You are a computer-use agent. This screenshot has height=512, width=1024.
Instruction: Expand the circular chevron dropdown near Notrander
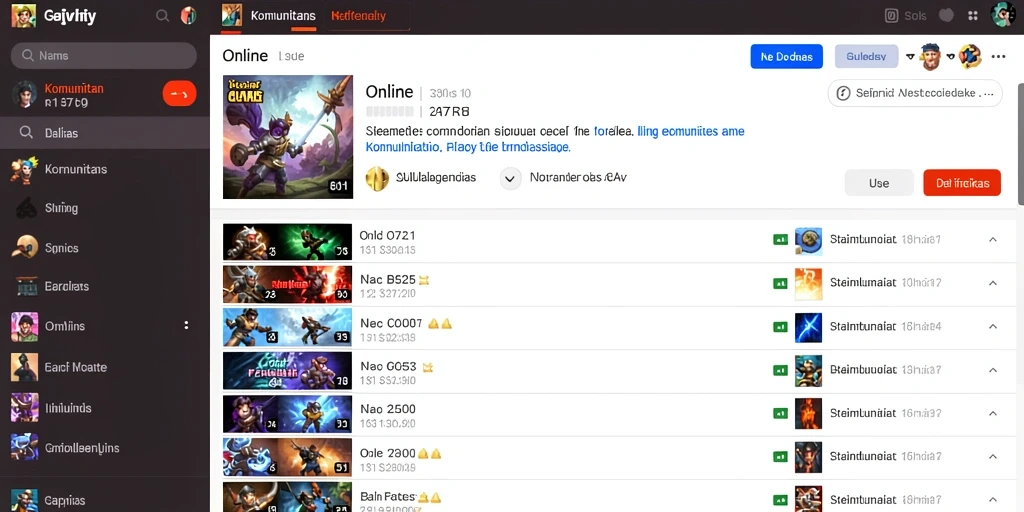[510, 178]
